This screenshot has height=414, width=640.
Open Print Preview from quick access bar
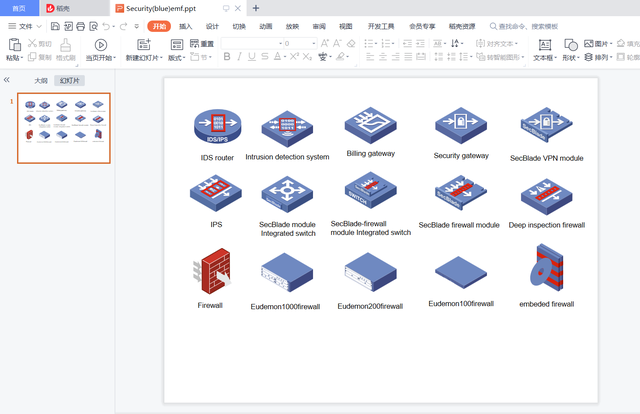click(x=93, y=27)
